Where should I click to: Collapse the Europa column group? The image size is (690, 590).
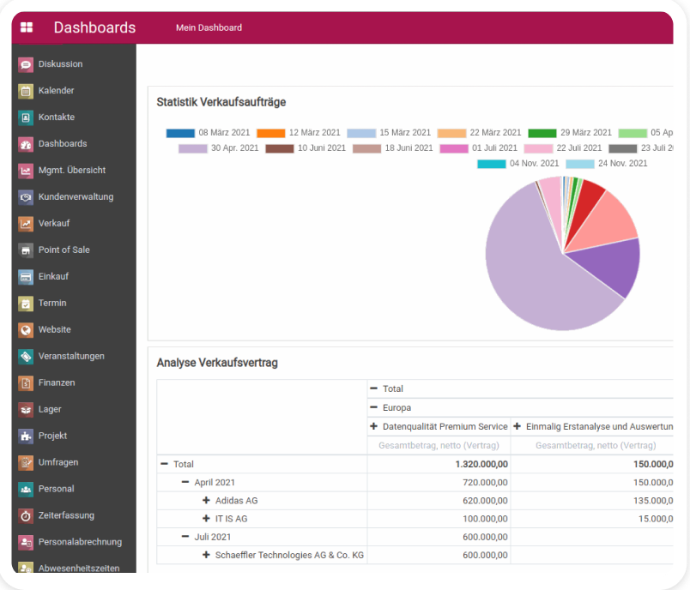pos(374,408)
